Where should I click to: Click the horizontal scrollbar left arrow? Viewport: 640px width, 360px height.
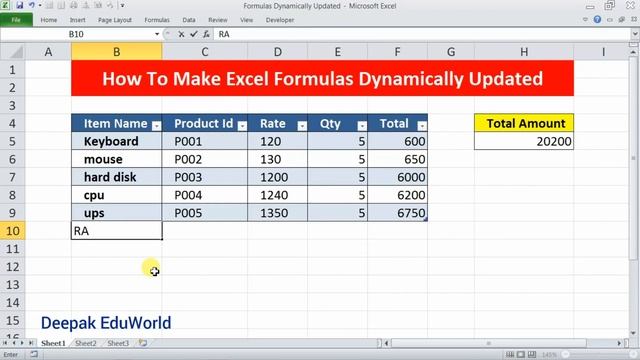click(x=386, y=343)
